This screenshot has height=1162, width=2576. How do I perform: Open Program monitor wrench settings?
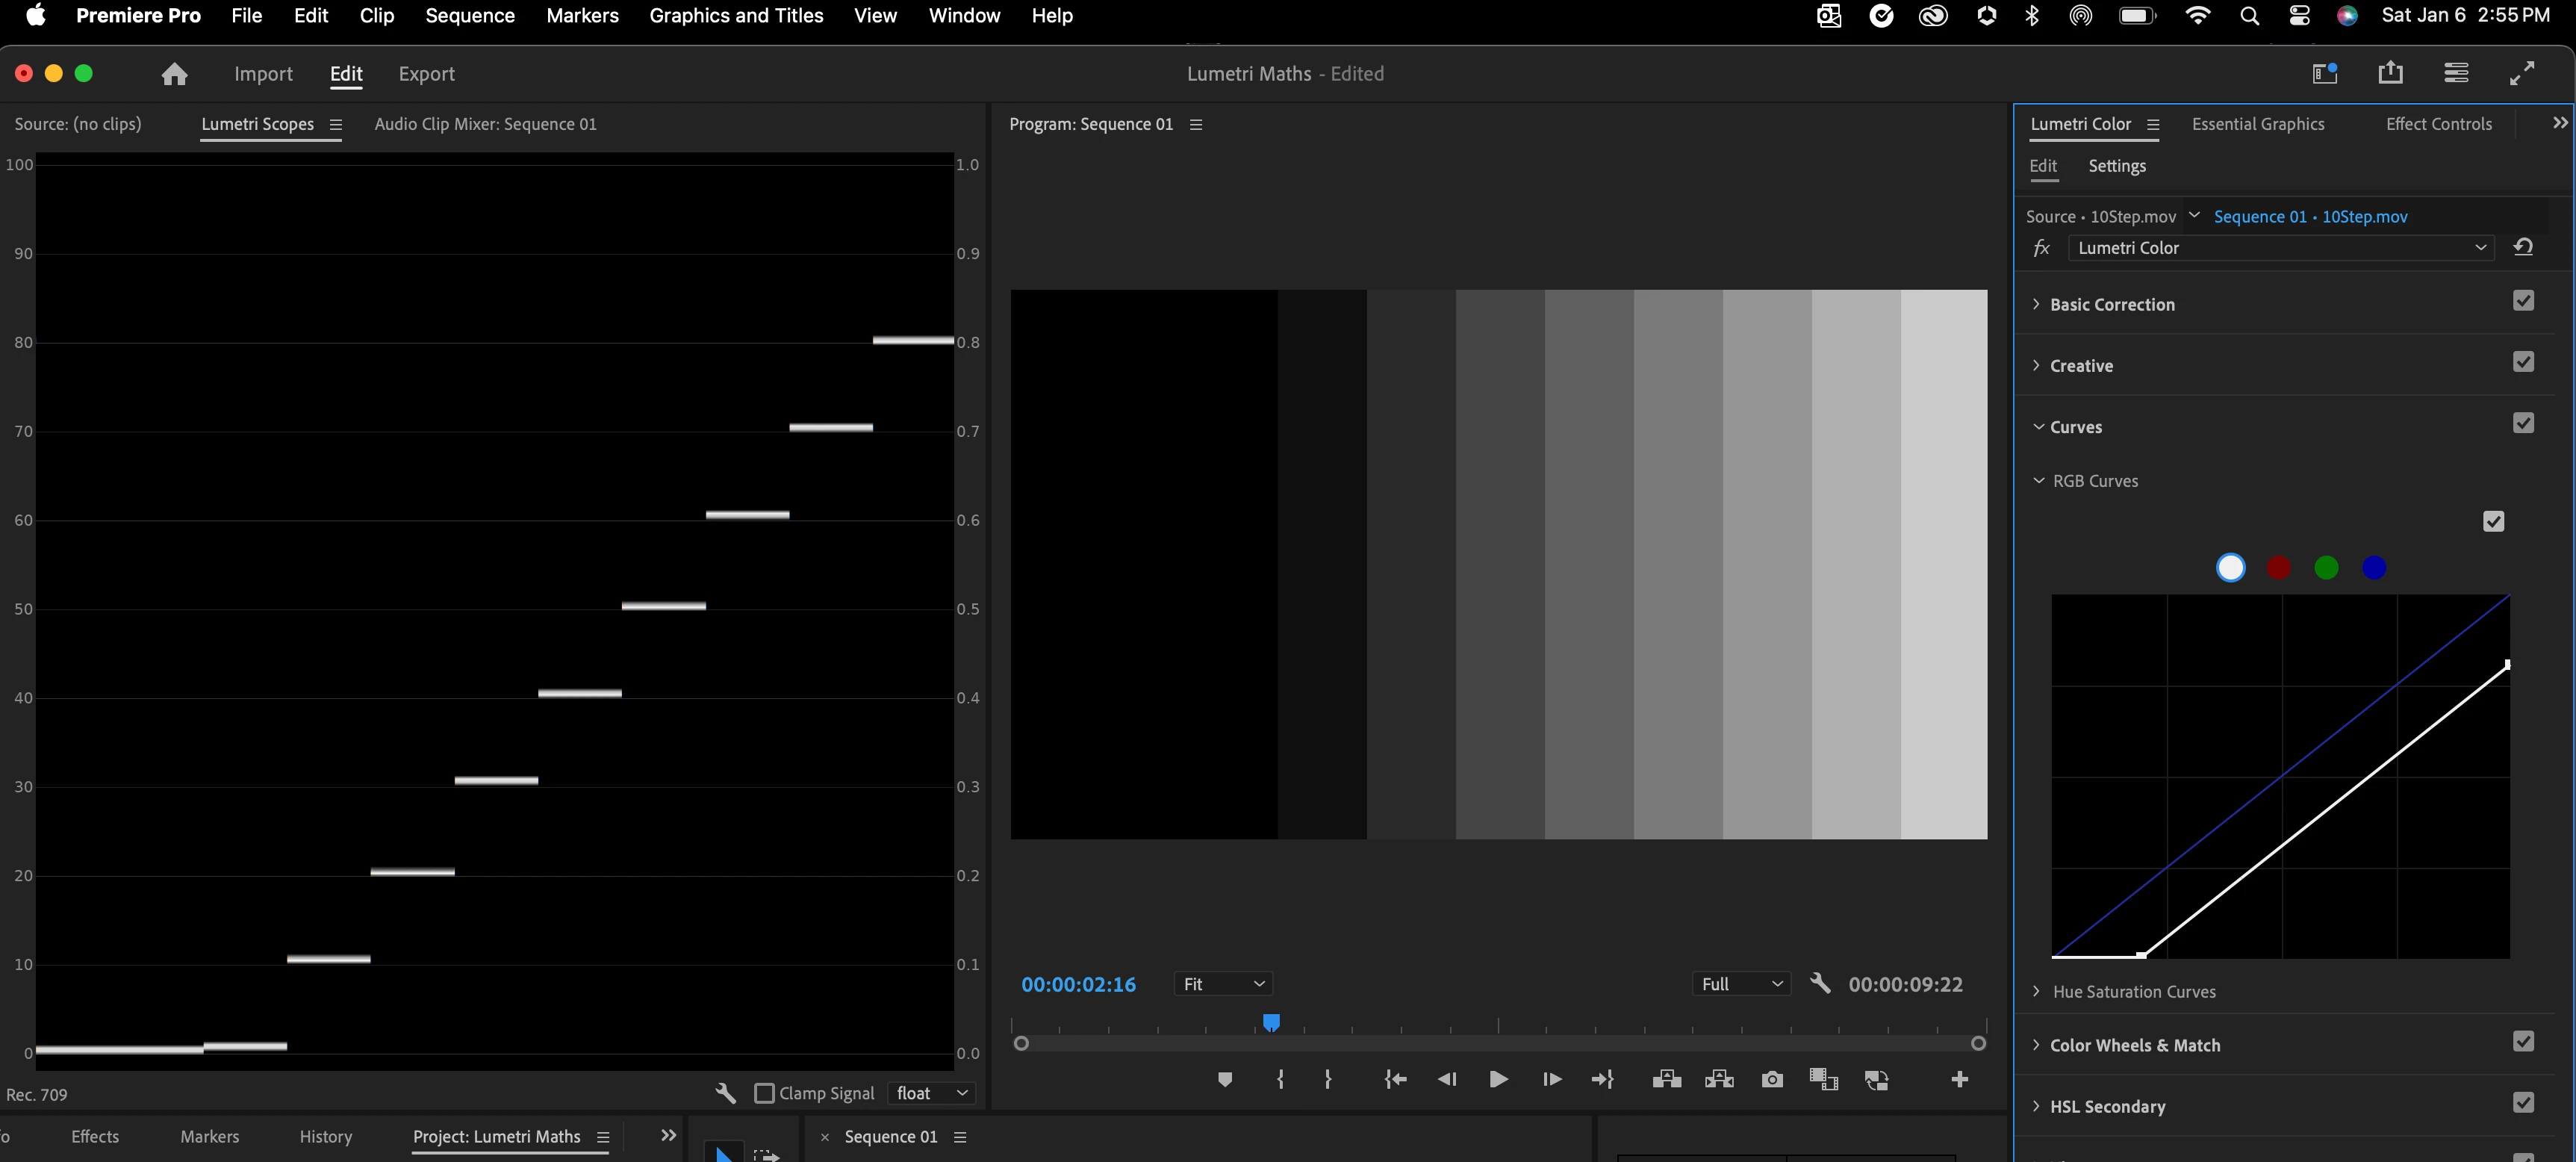(1820, 984)
